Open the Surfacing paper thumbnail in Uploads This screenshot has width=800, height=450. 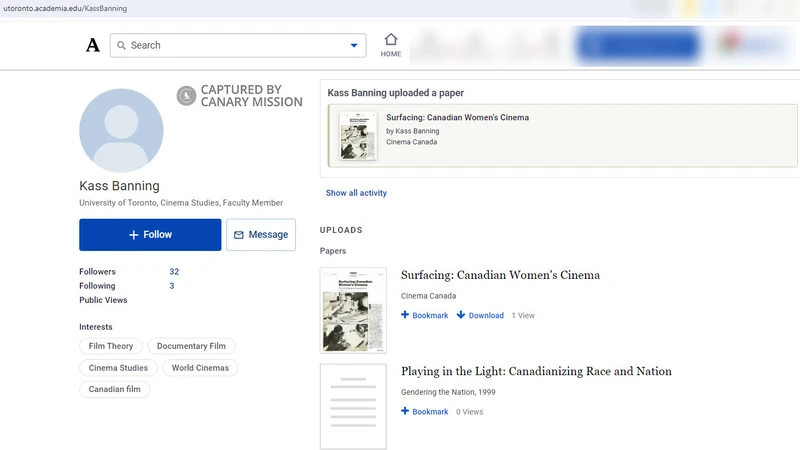pos(353,310)
